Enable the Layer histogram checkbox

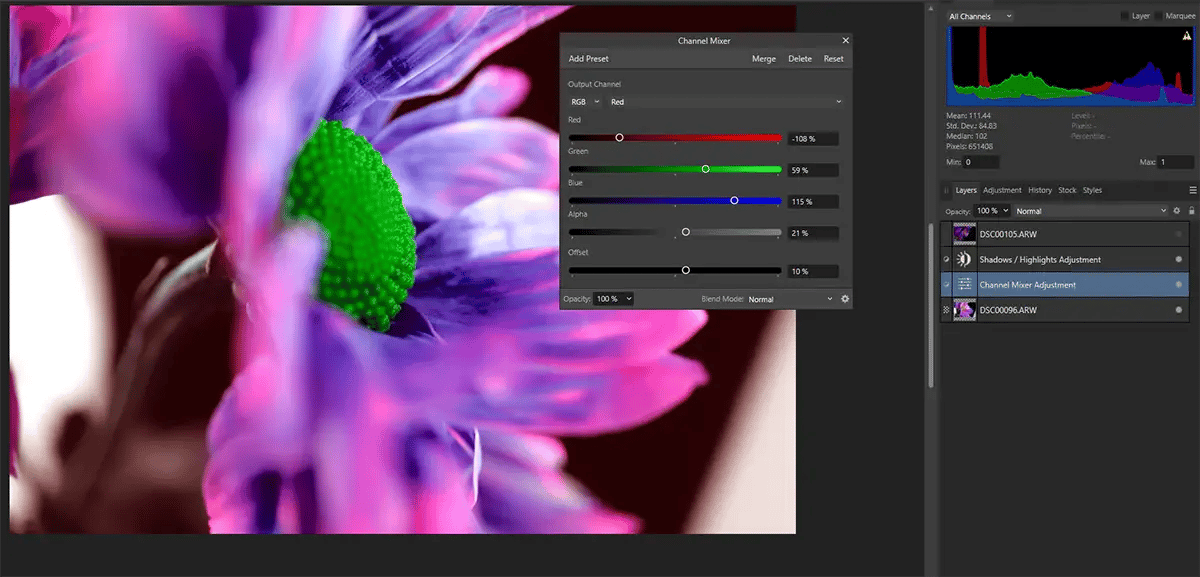1124,16
